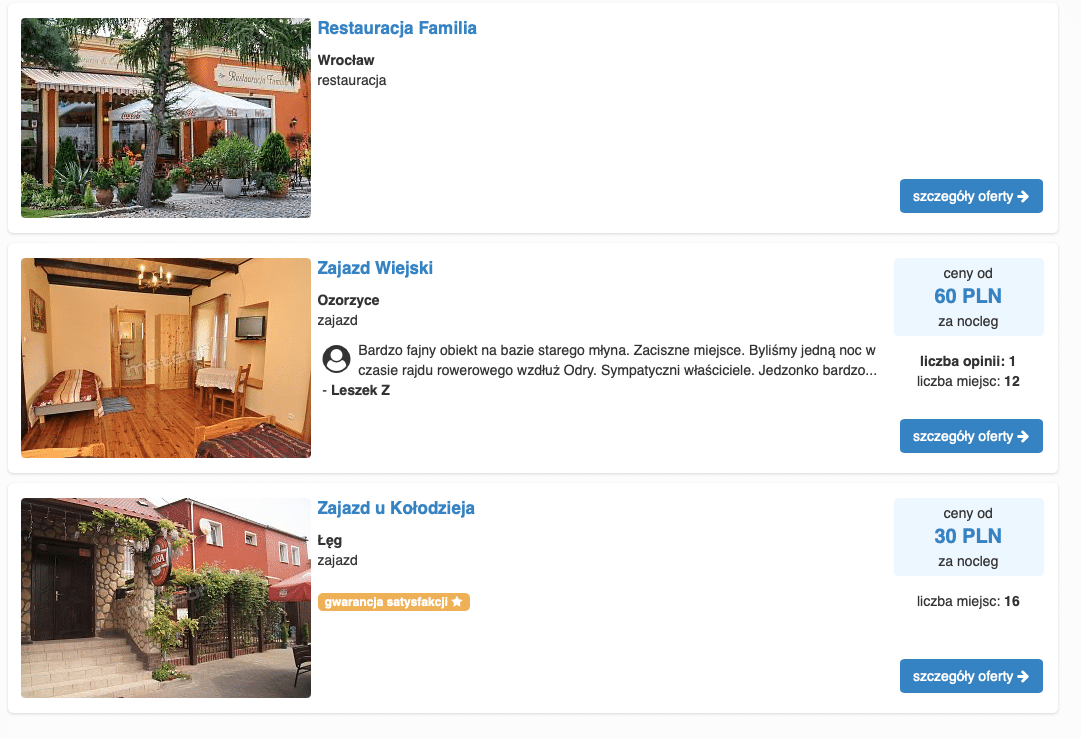Click the liczba opinii: 1 label

click(x=968, y=361)
